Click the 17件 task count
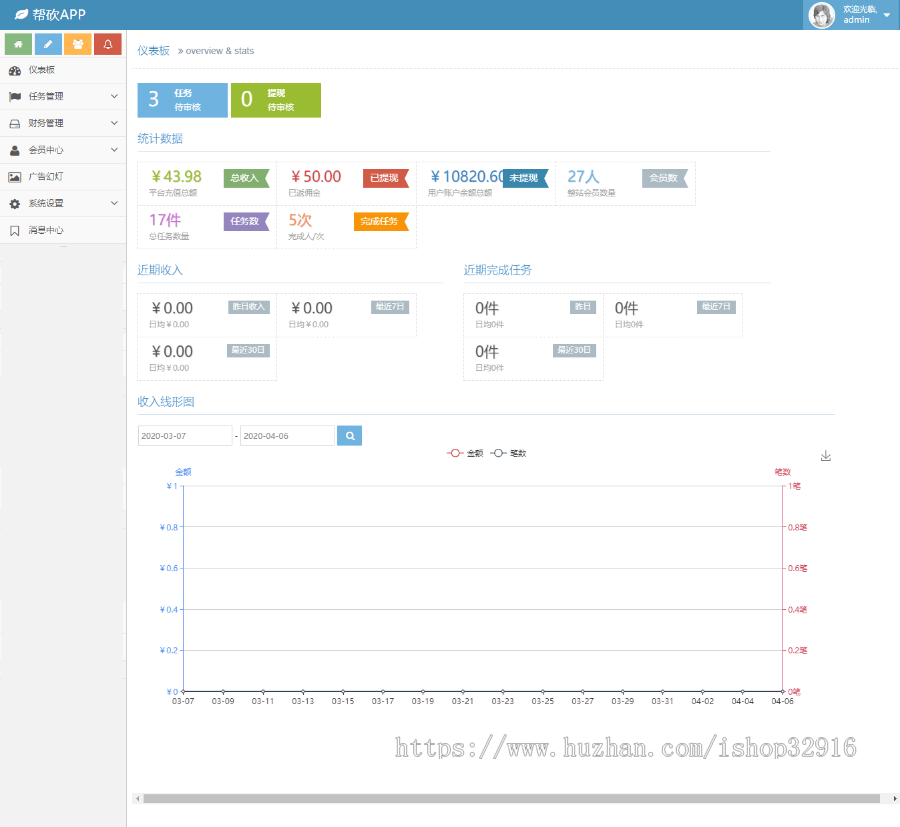 (165, 220)
